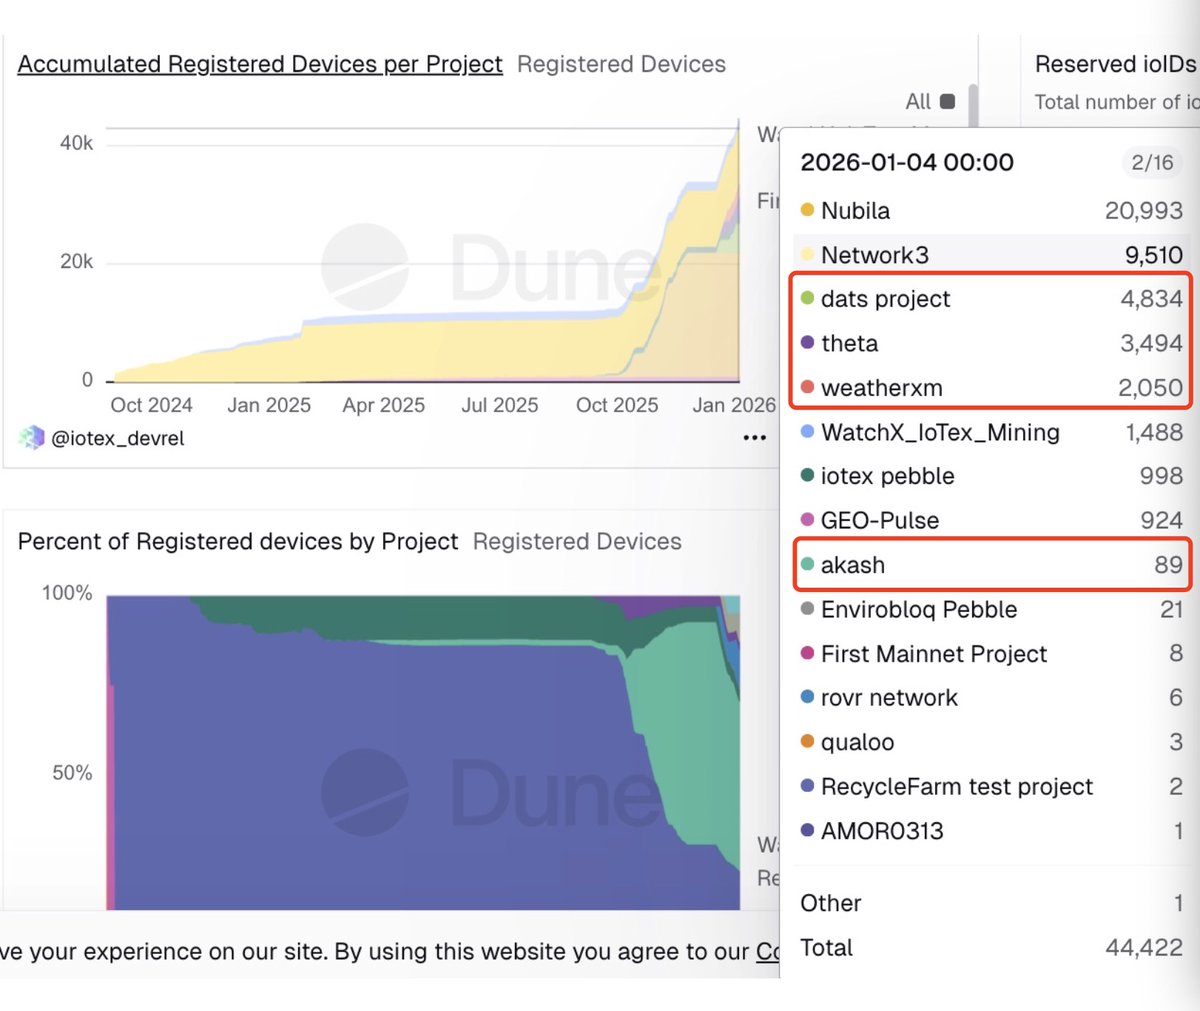Open the @iotex_devrel author link
The image size is (1200, 1011).
coord(117,438)
